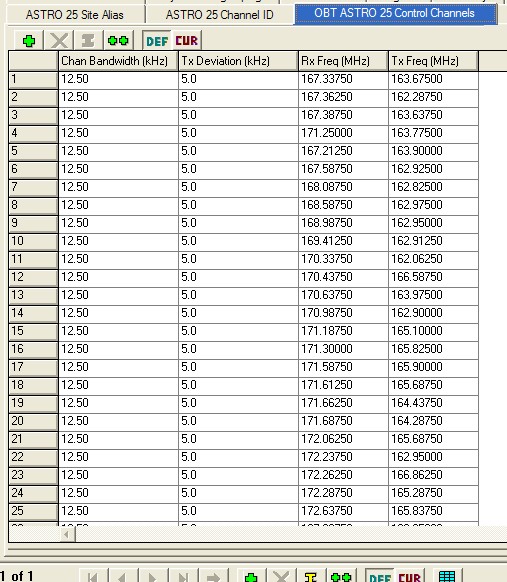Click Tx Freq cell 163.67500
This screenshot has height=582, width=507.
click(x=434, y=80)
